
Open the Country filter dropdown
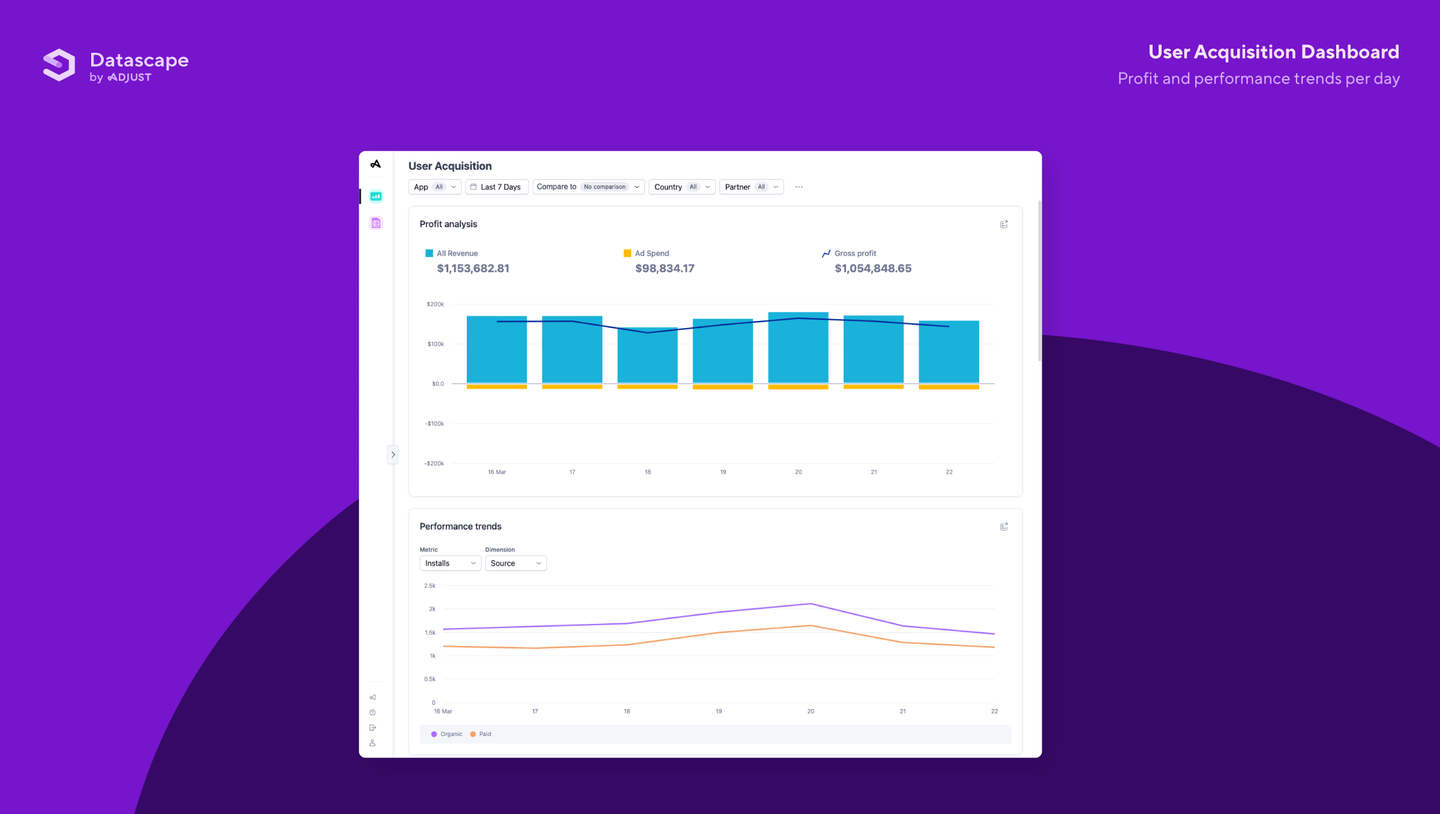(681, 187)
